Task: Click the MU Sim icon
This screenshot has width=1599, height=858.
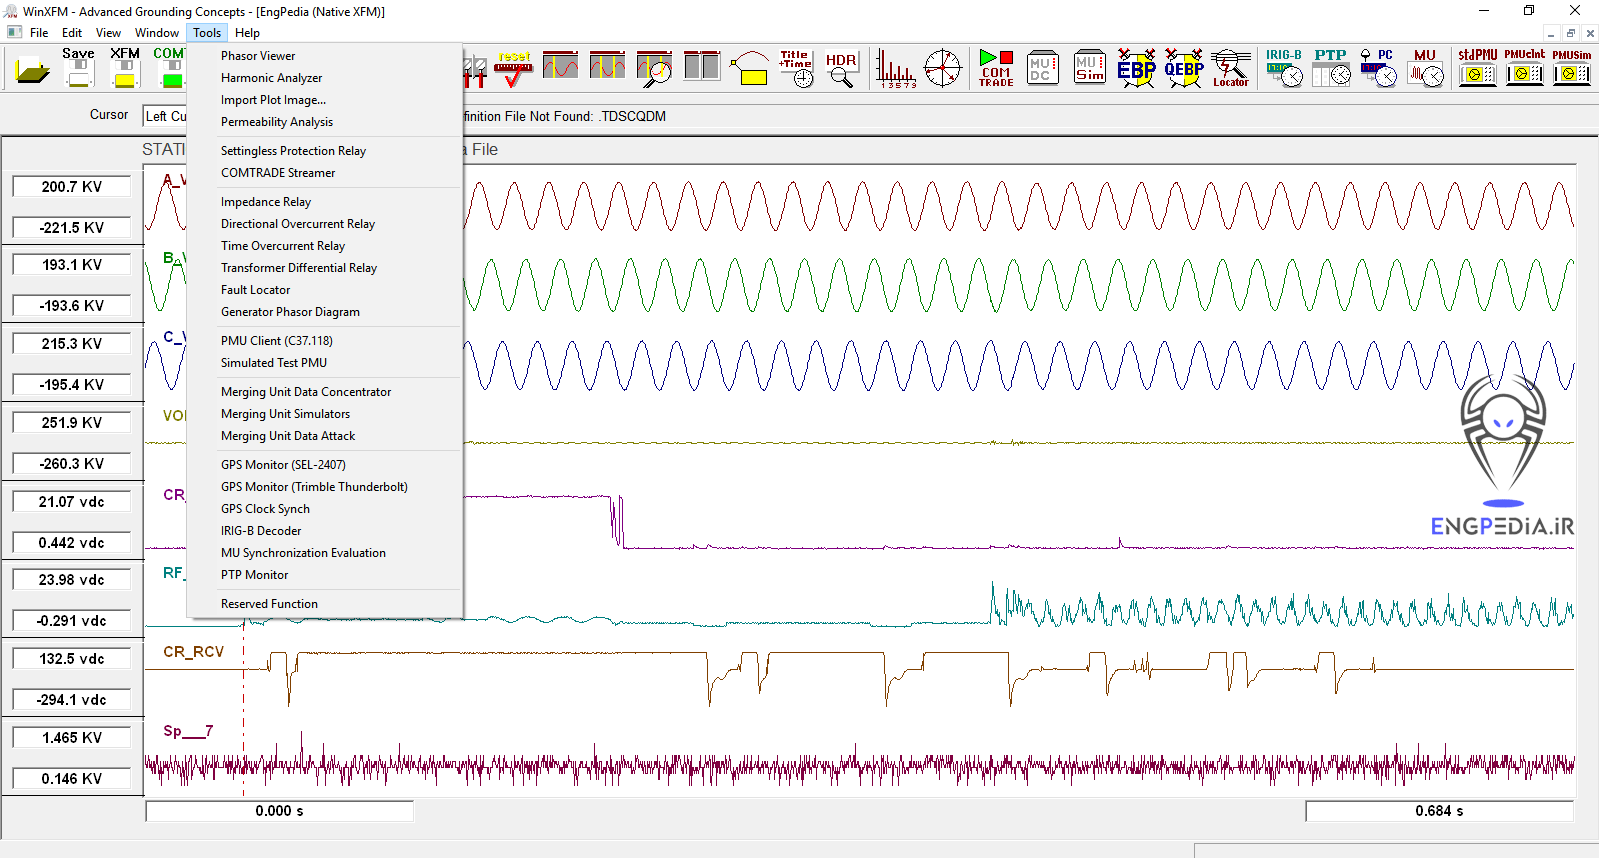Action: [1089, 68]
